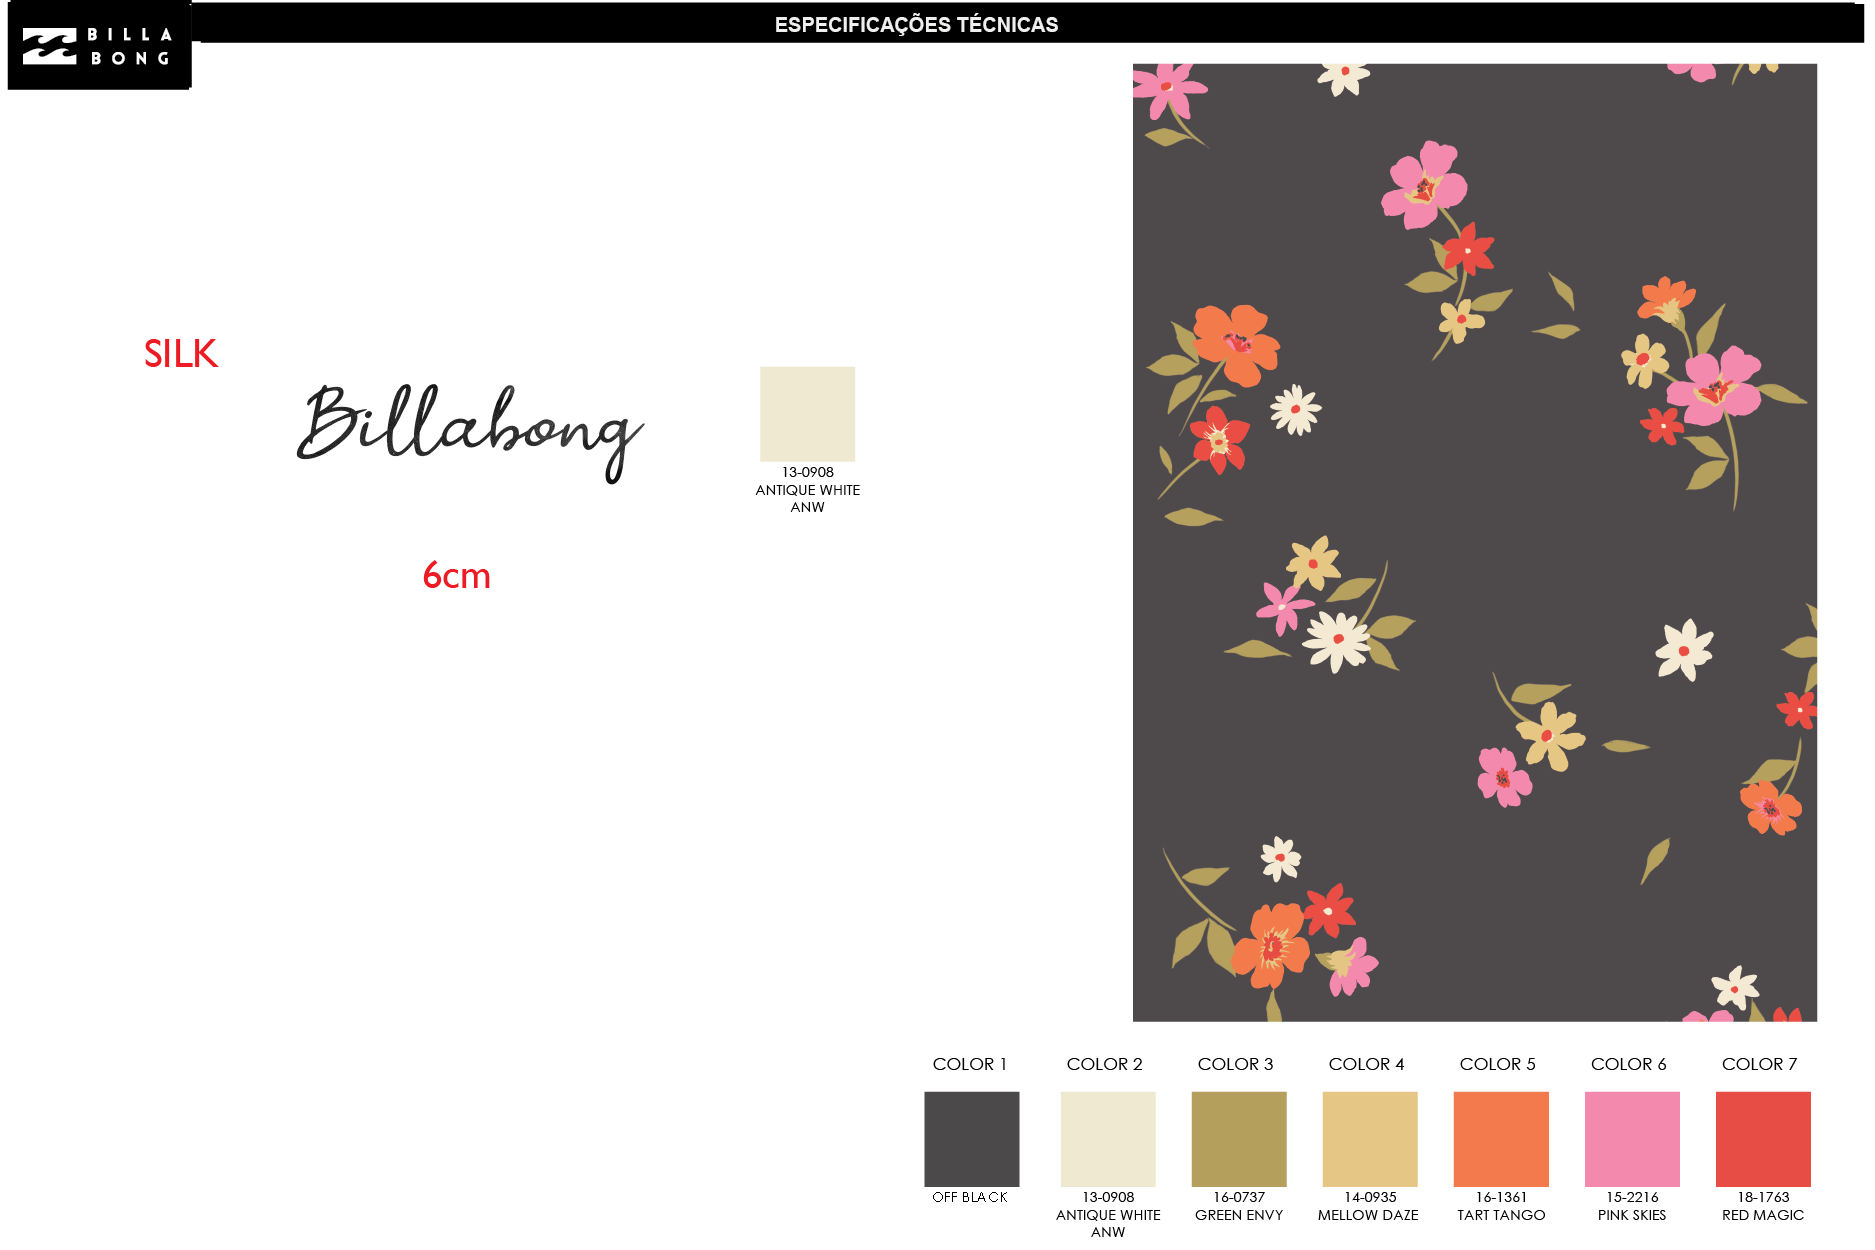This screenshot has height=1250, width=1875.
Task: Pick the Antique White swatch beside the signature
Action: click(807, 414)
